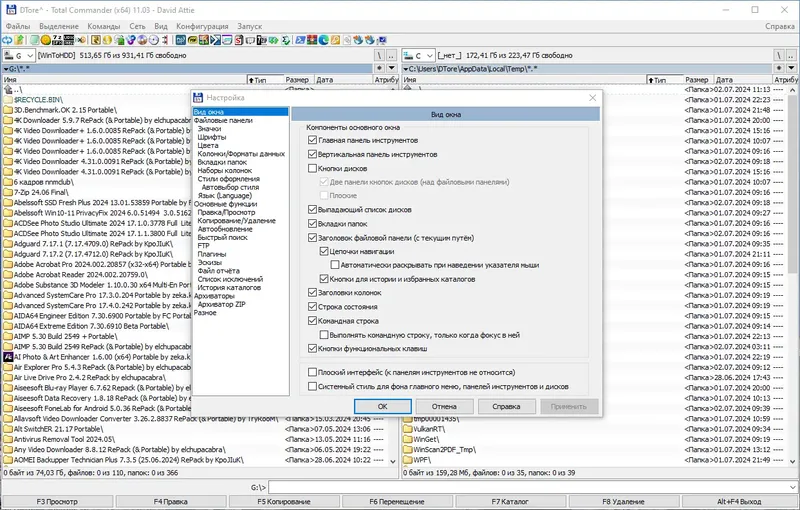
Task: Toggle Цепочки навигации checkbox
Action: (x=323, y=251)
